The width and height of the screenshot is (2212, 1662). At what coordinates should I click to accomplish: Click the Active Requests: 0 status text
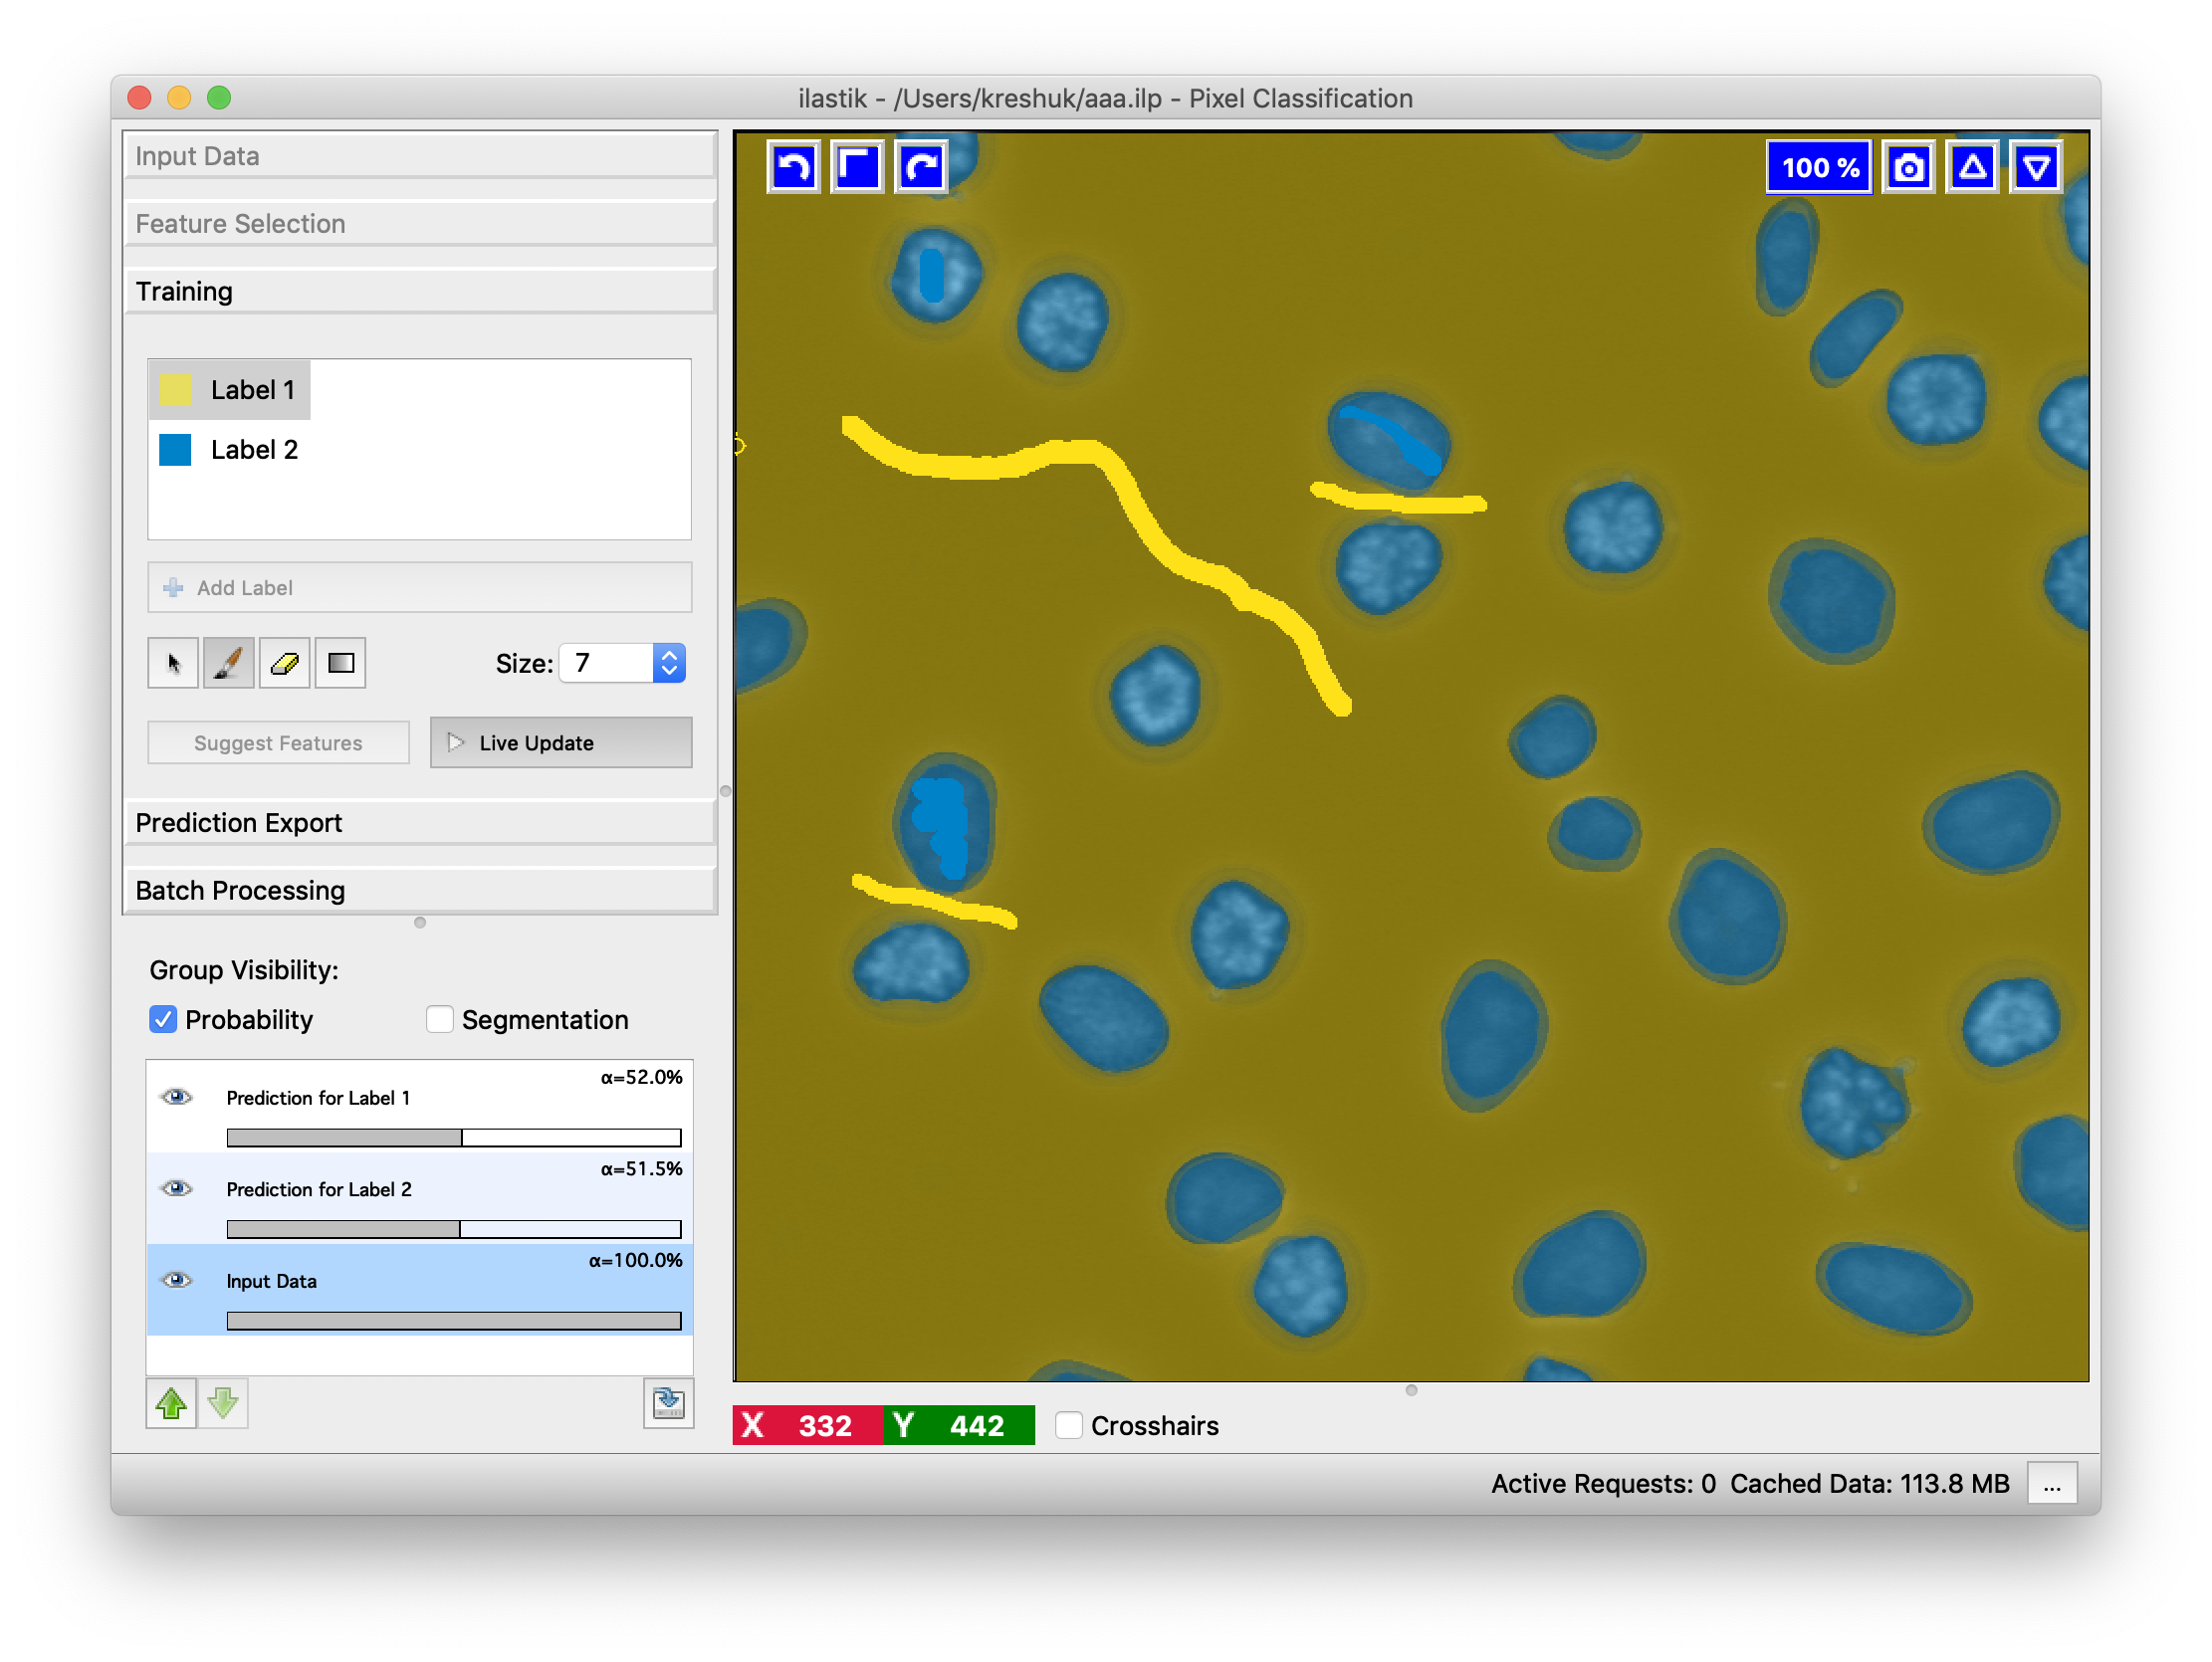pyautogui.click(x=1603, y=1484)
